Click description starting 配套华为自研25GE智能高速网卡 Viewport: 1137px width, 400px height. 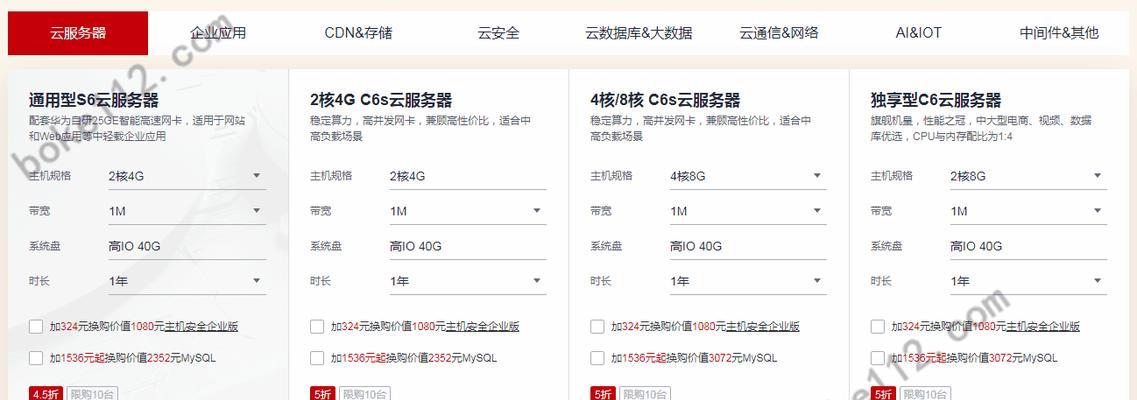(x=137, y=128)
